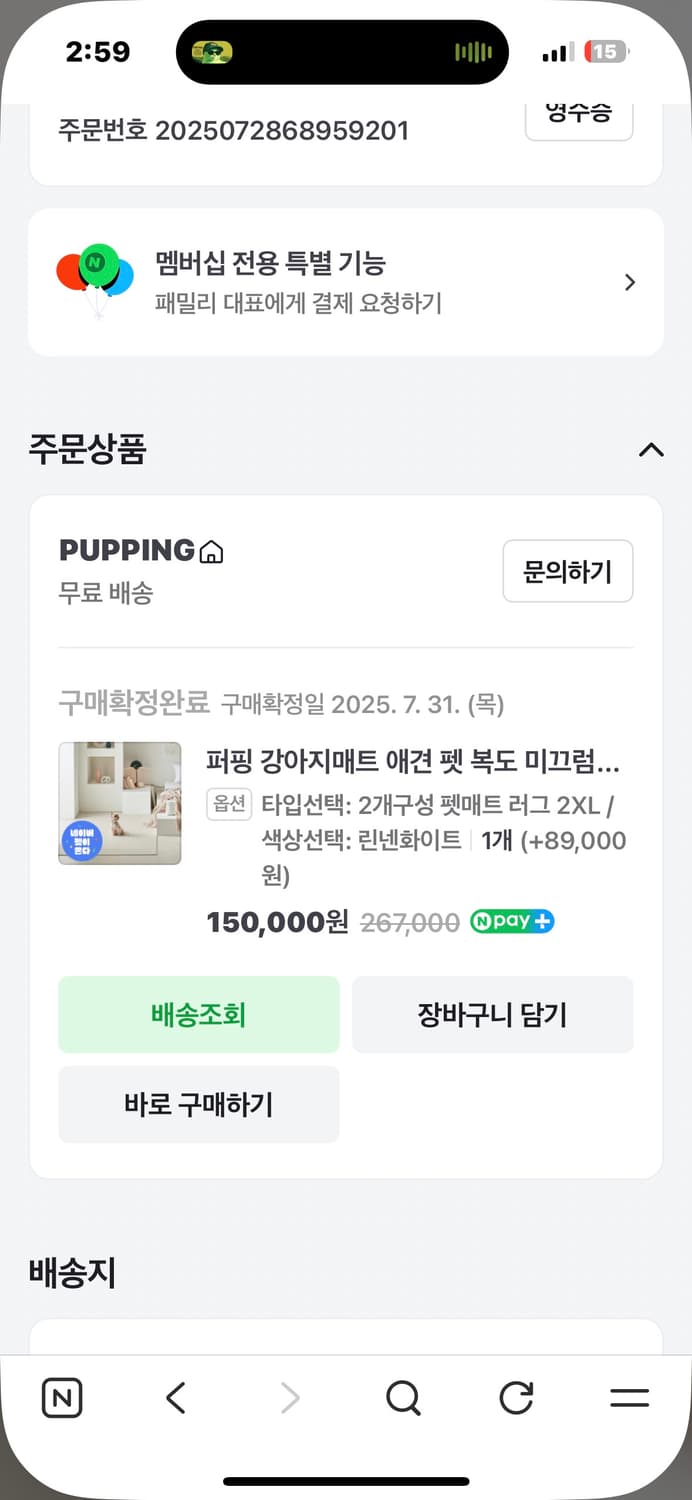Screen dimensions: 692x1500
Task: Open 멤버십 전용 특별 기능 via its chevron
Action: 629,282
